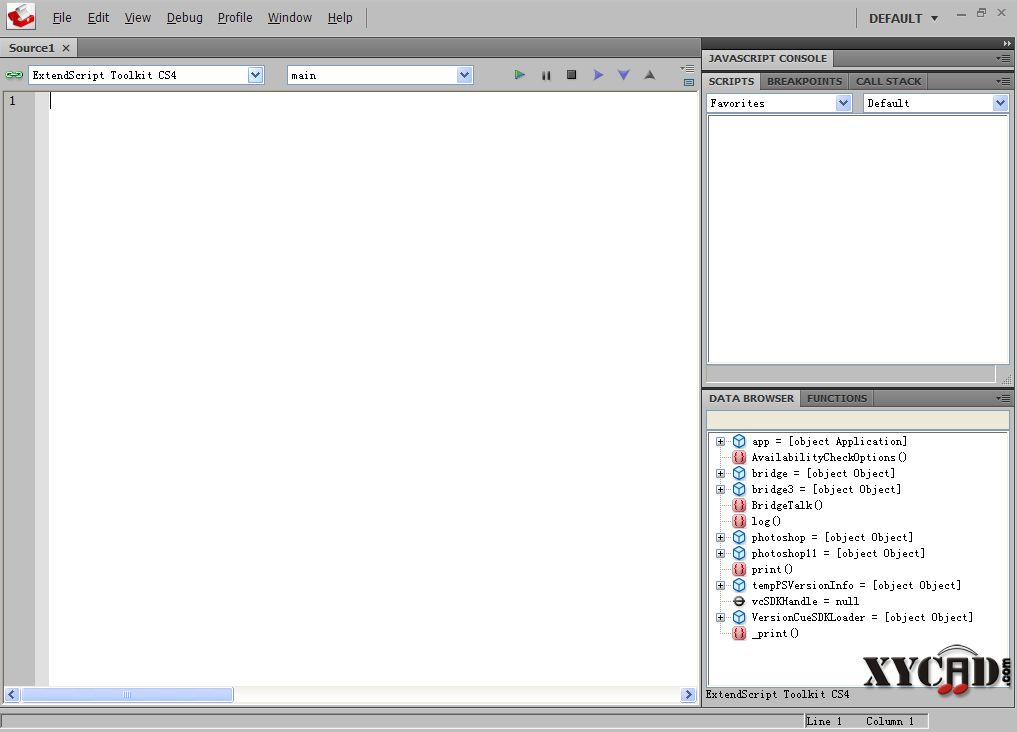Expand the tempPSVersionInfo node
Image resolution: width=1017 pixels, height=732 pixels.
click(721, 585)
